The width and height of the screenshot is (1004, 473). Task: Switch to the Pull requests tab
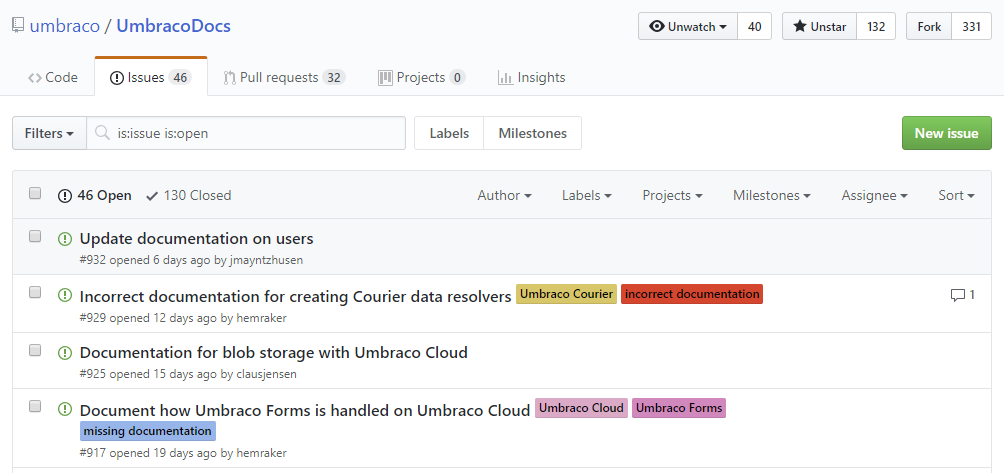[284, 77]
